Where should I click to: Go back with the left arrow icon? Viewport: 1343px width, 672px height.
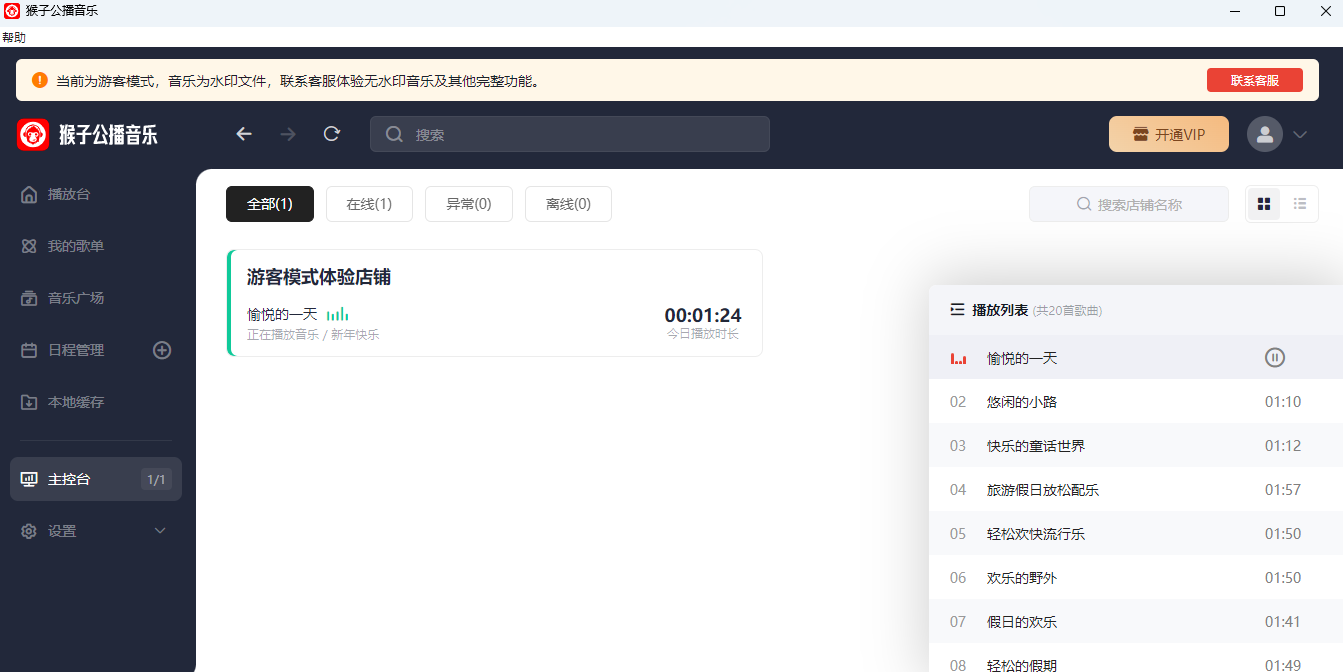244,134
